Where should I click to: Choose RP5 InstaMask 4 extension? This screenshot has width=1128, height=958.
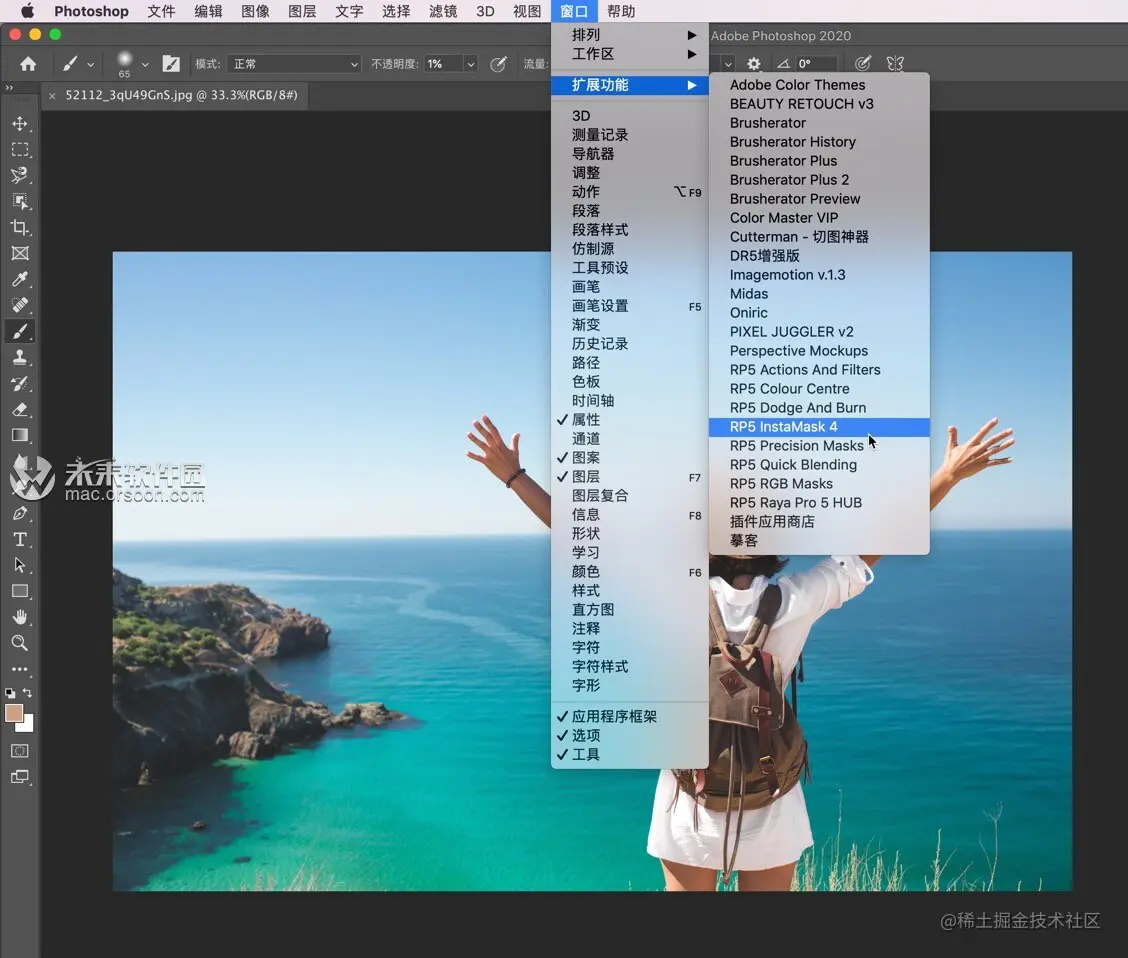819,427
